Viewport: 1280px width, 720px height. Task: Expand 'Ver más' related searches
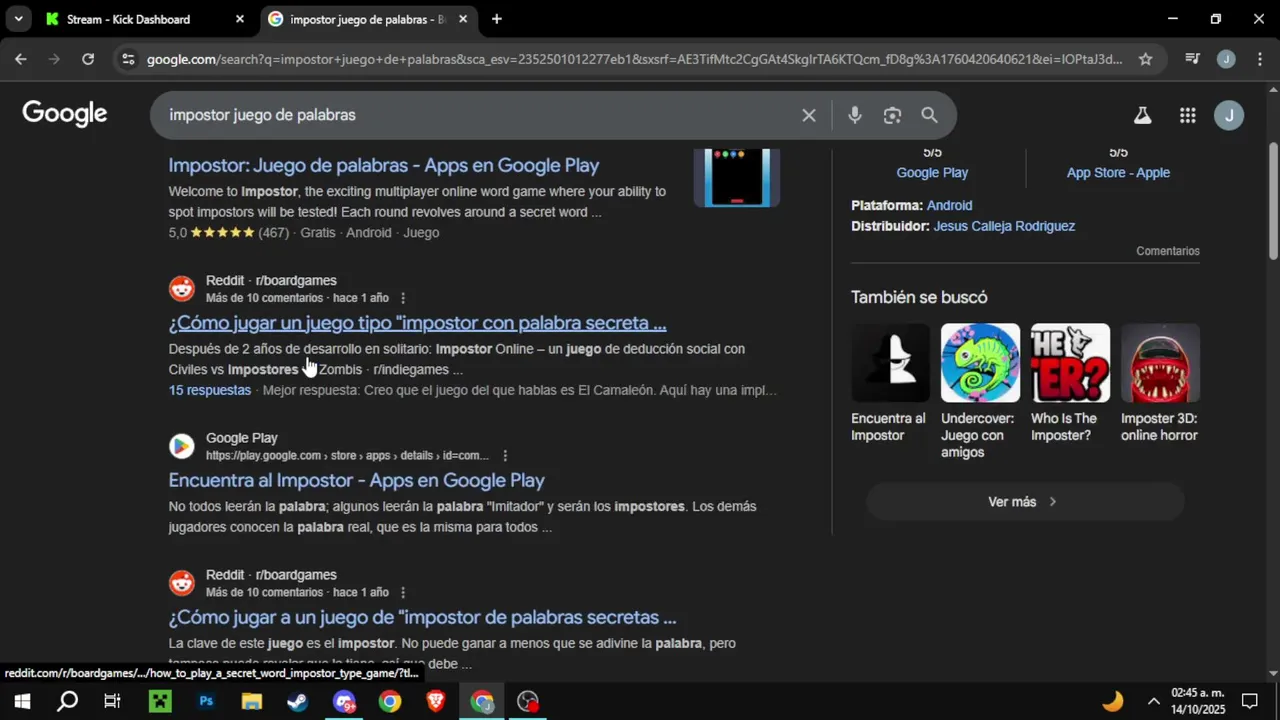tap(1025, 502)
